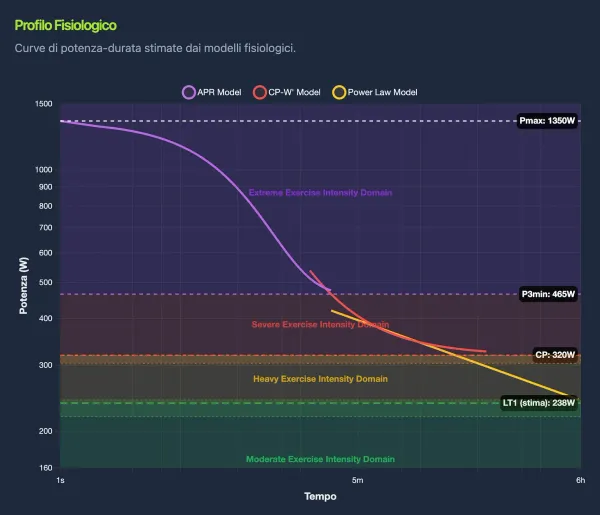Image resolution: width=600 pixels, height=515 pixels.
Task: Select the P3min: 465W annotation label
Action: [548, 294]
